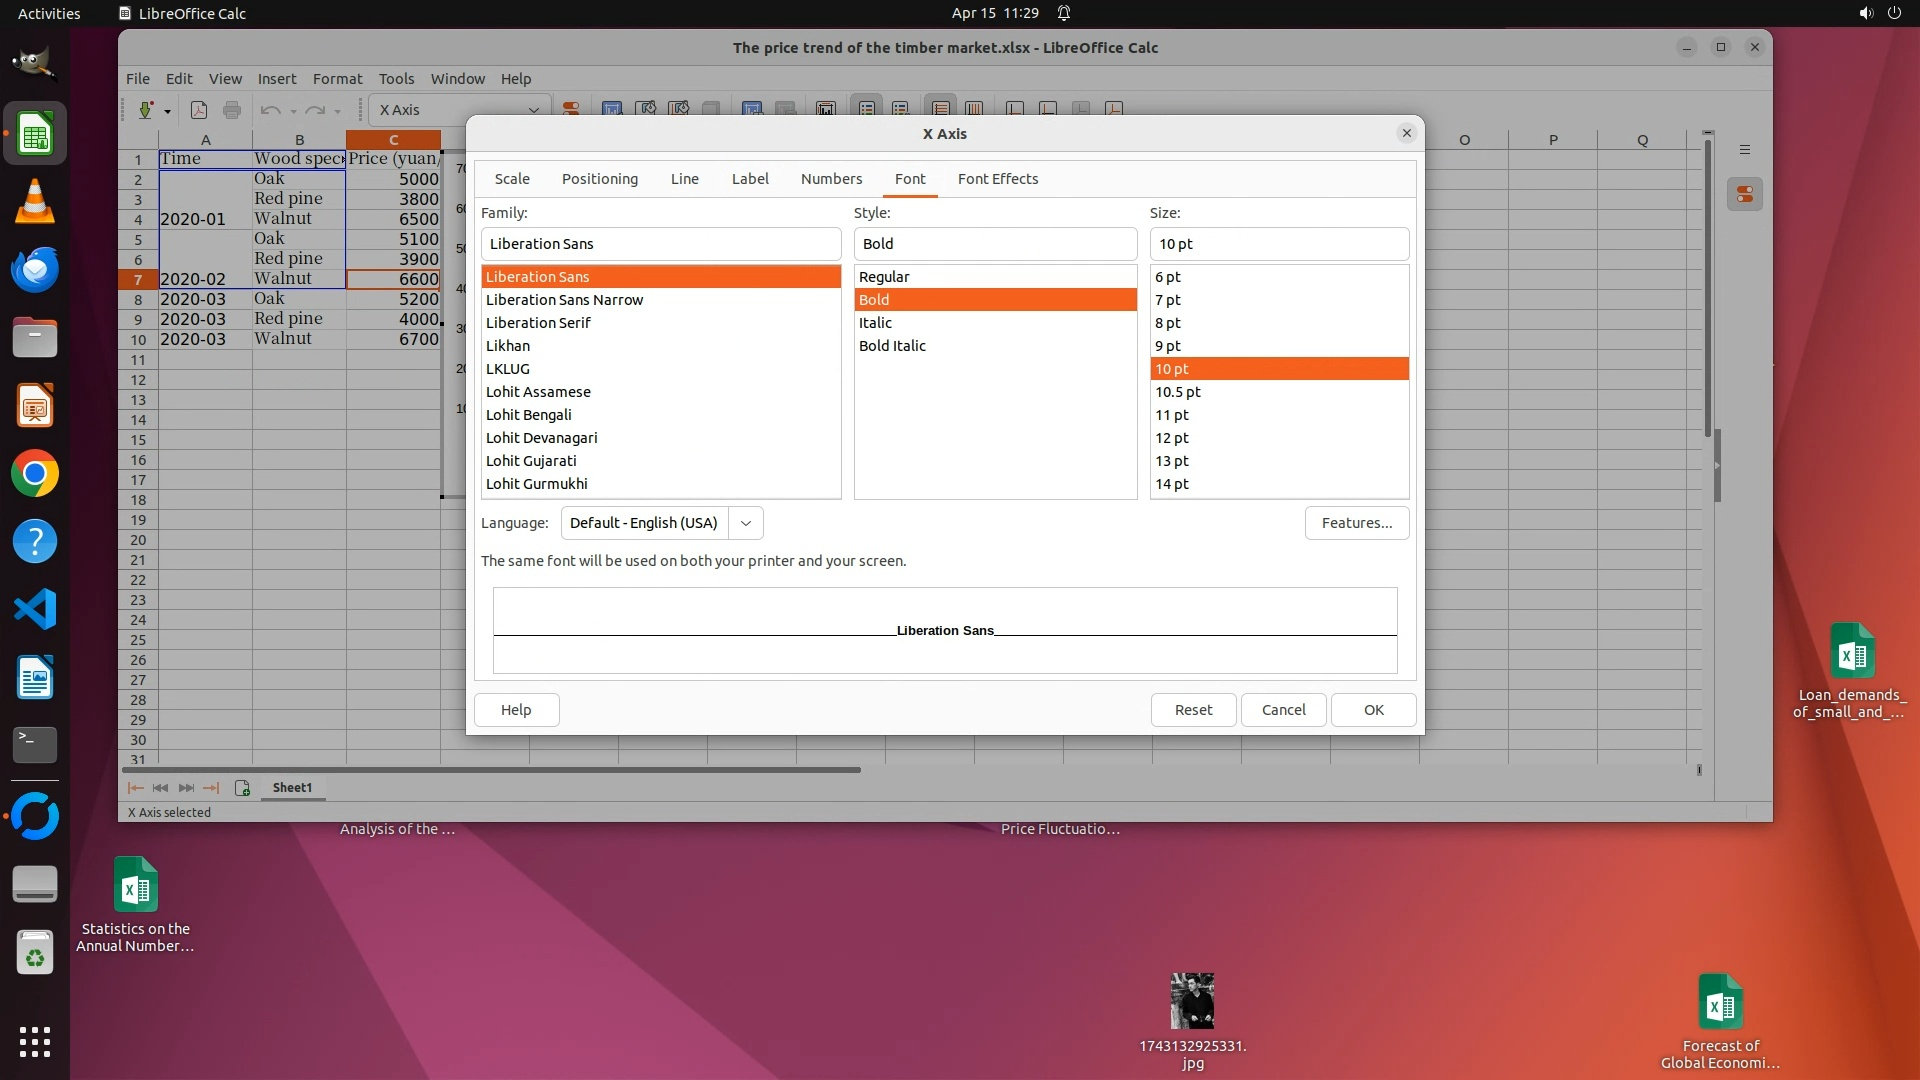This screenshot has height=1080, width=1920.
Task: Click the Undo arrow icon
Action: [270, 110]
